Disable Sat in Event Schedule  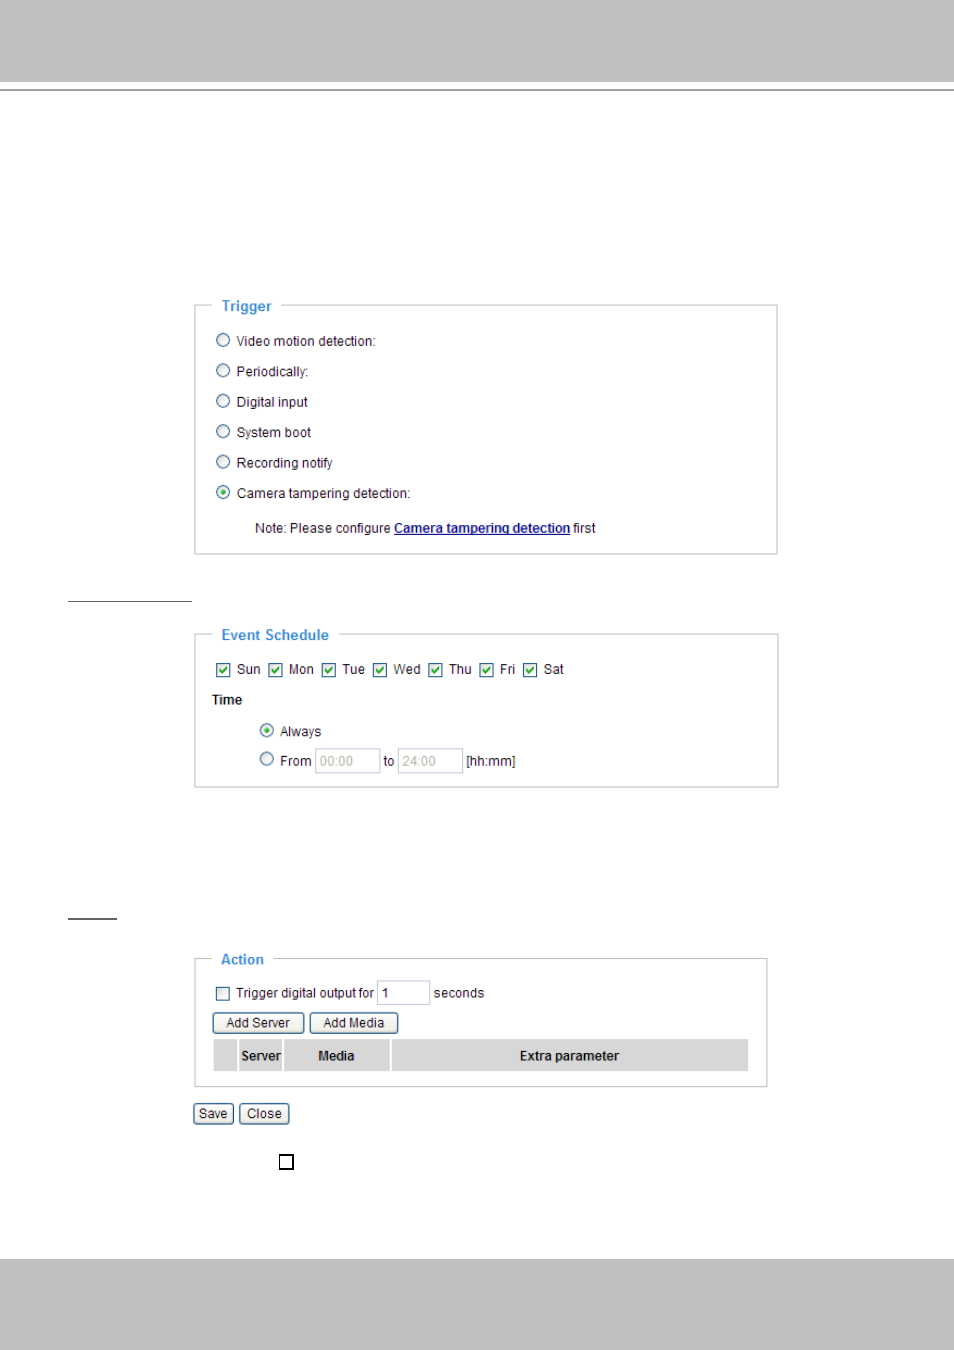coord(530,670)
